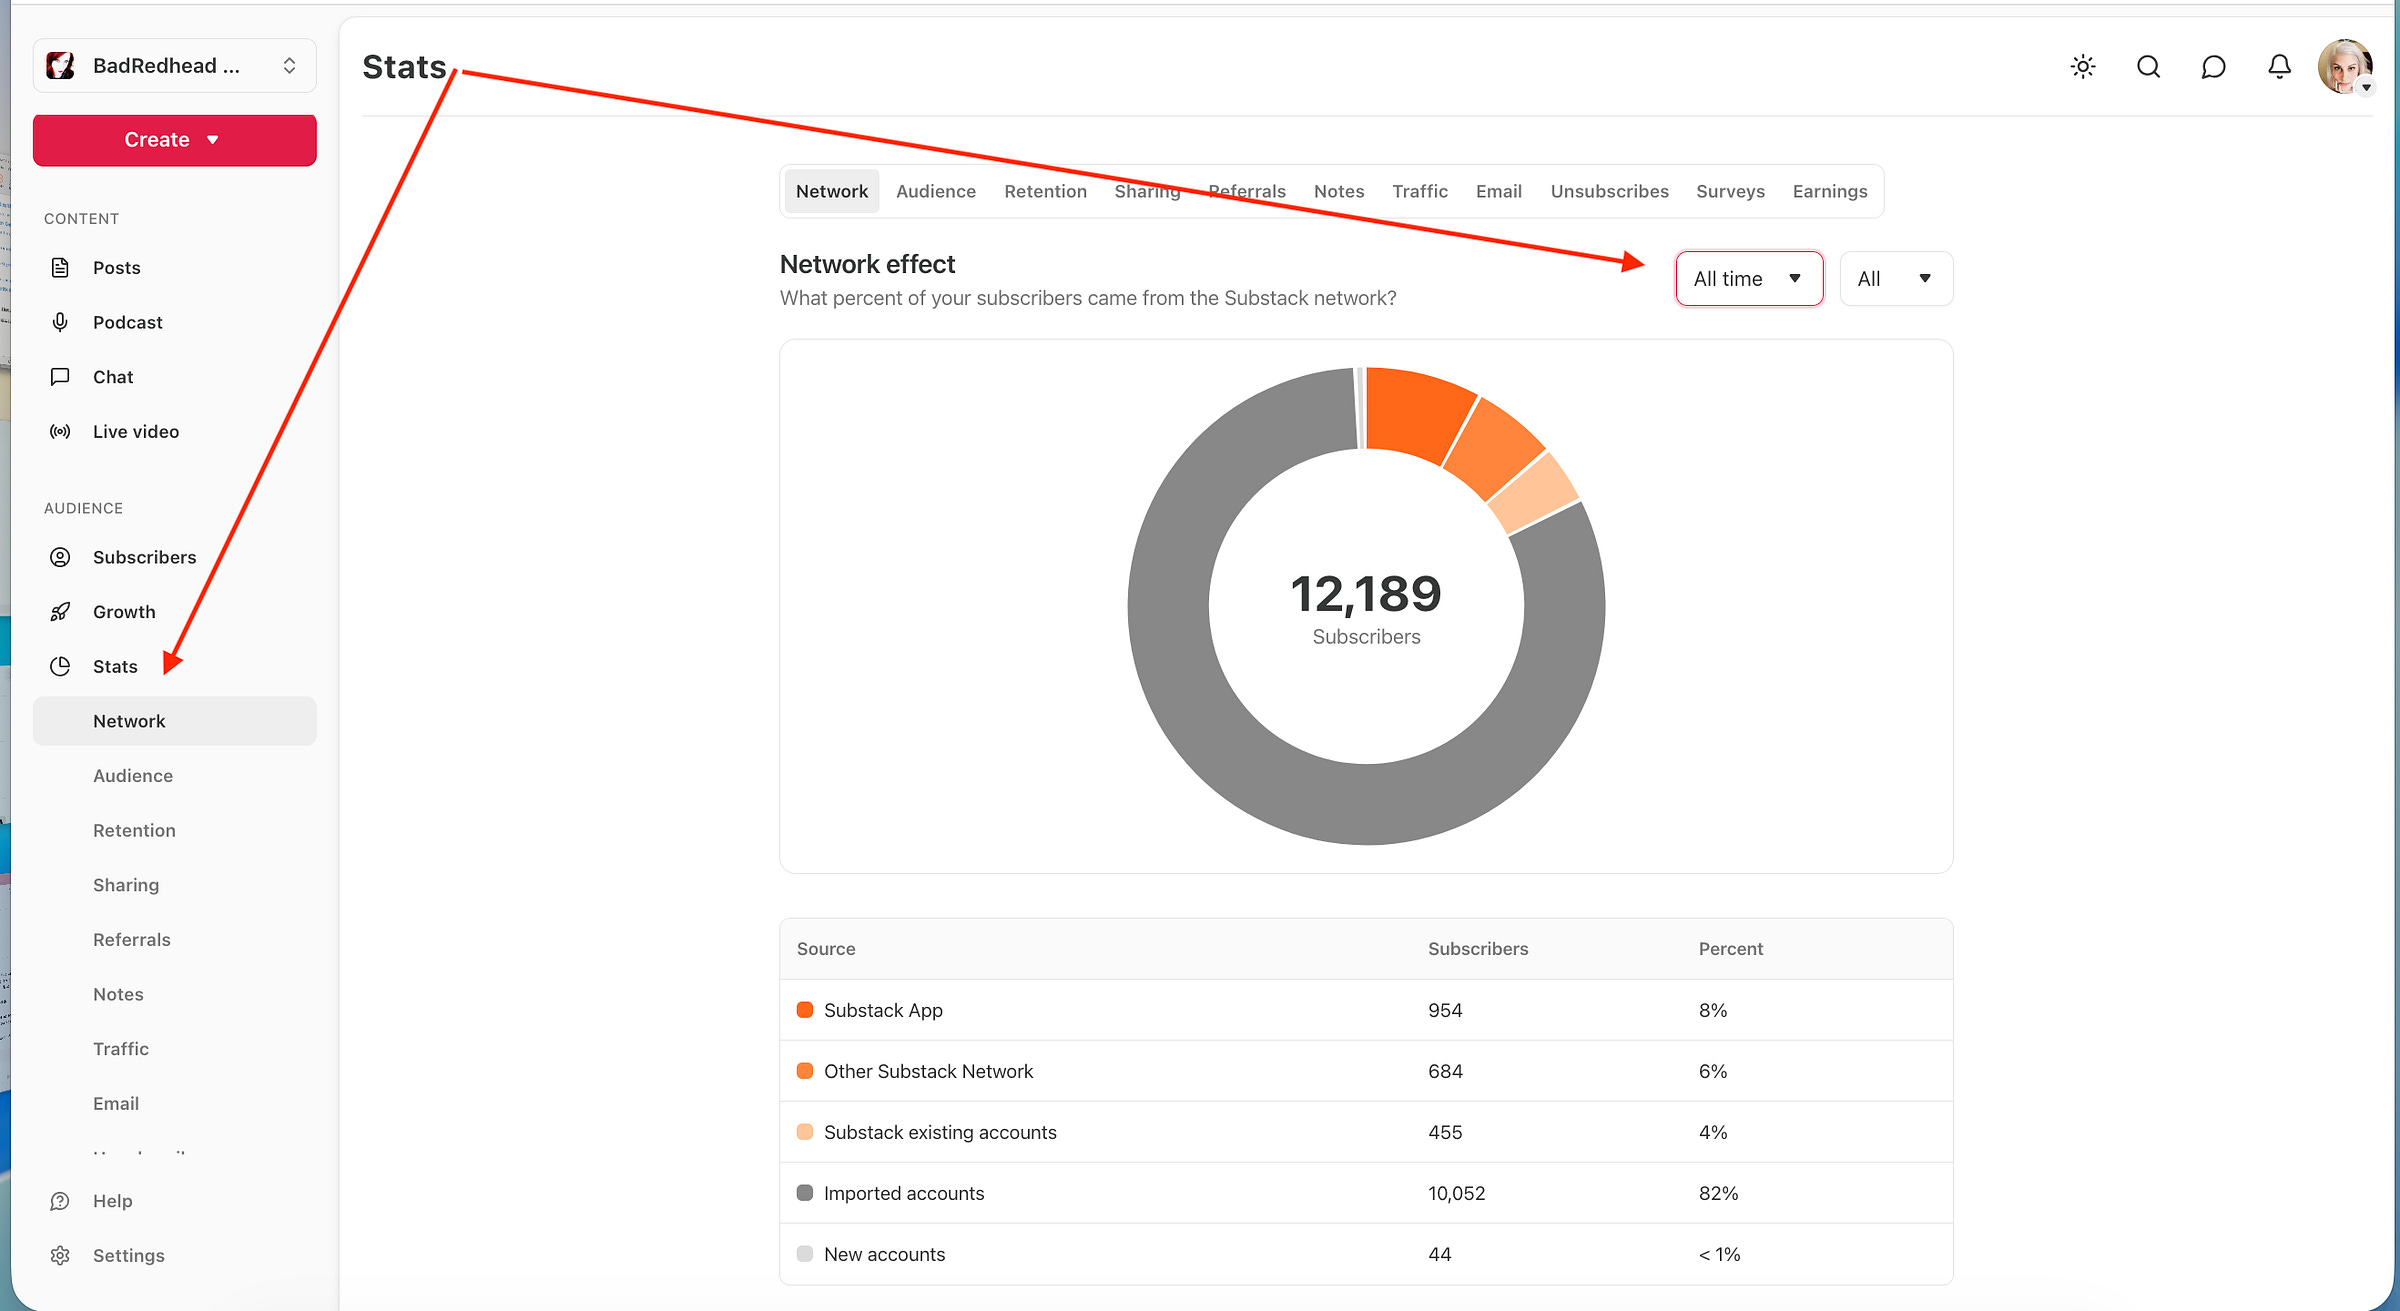The image size is (2400, 1311).
Task: Click the Substack App orange legend swatch
Action: click(x=805, y=1010)
